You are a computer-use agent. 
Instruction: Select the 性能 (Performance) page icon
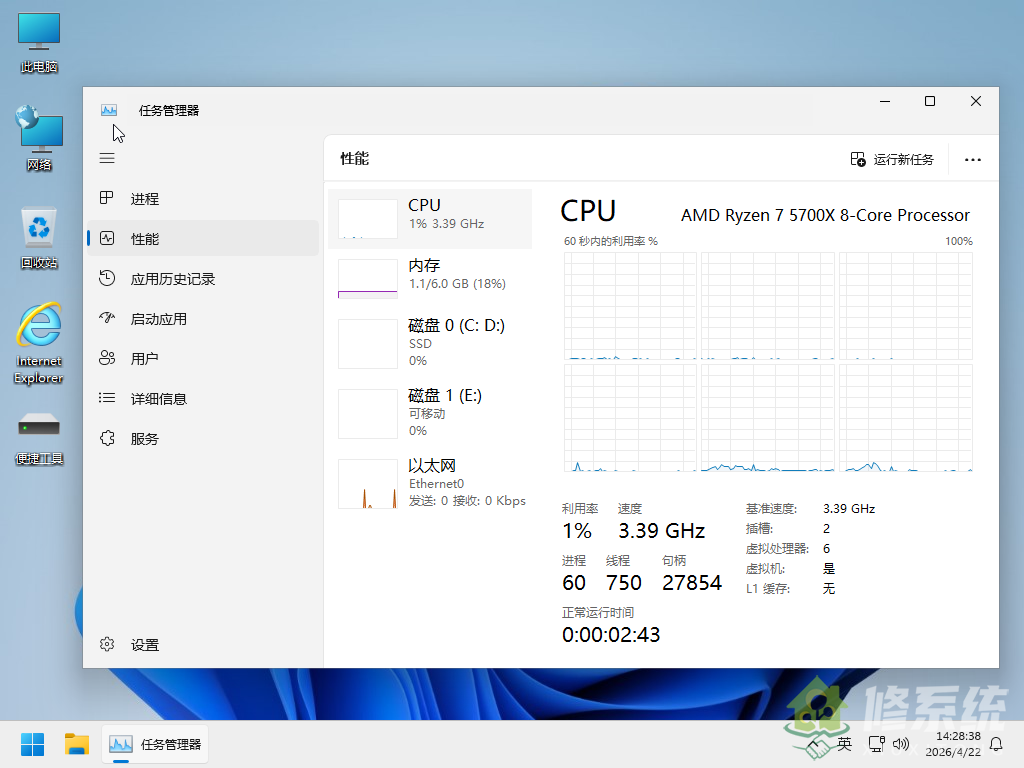tap(107, 238)
